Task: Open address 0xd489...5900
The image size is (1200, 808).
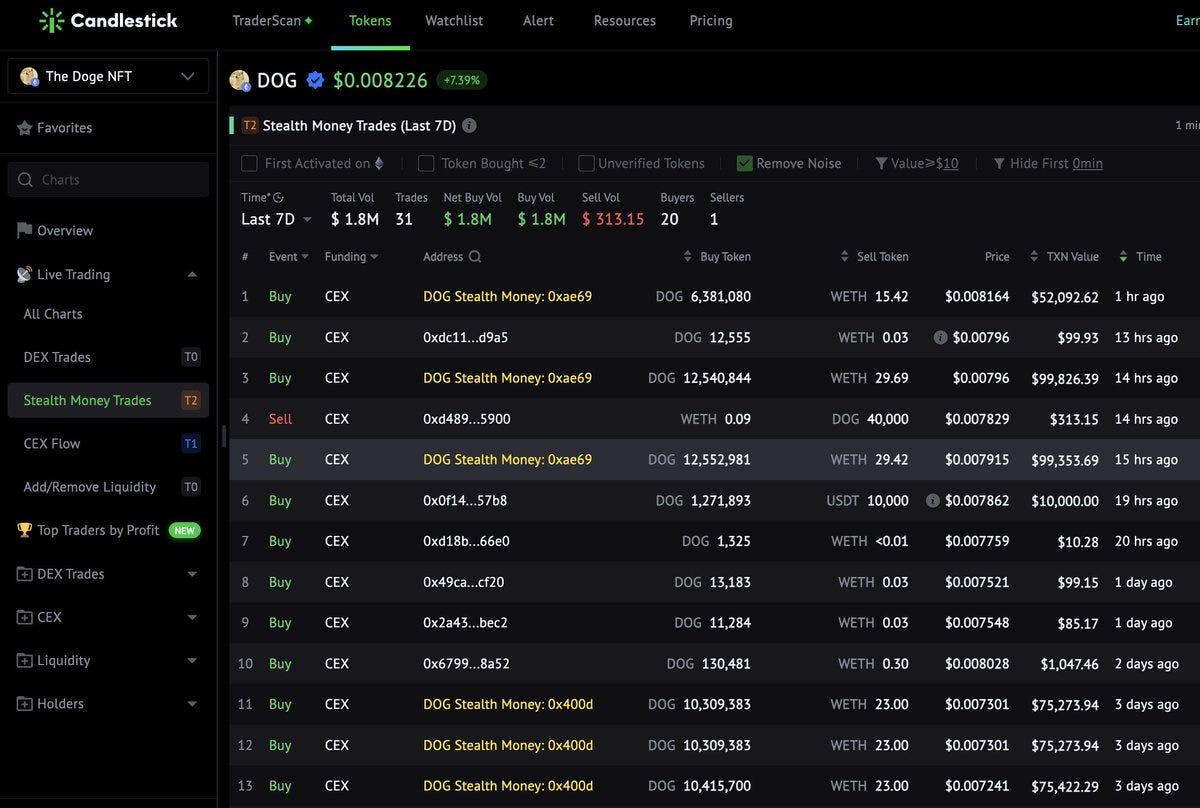Action: [x=466, y=419]
